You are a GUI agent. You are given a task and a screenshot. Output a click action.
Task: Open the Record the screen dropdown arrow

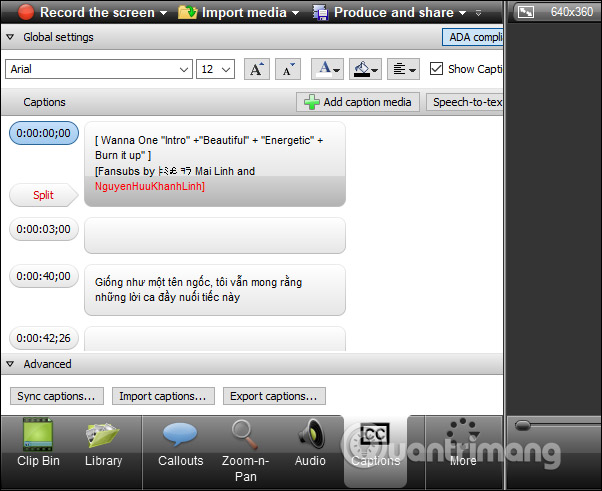coord(164,13)
